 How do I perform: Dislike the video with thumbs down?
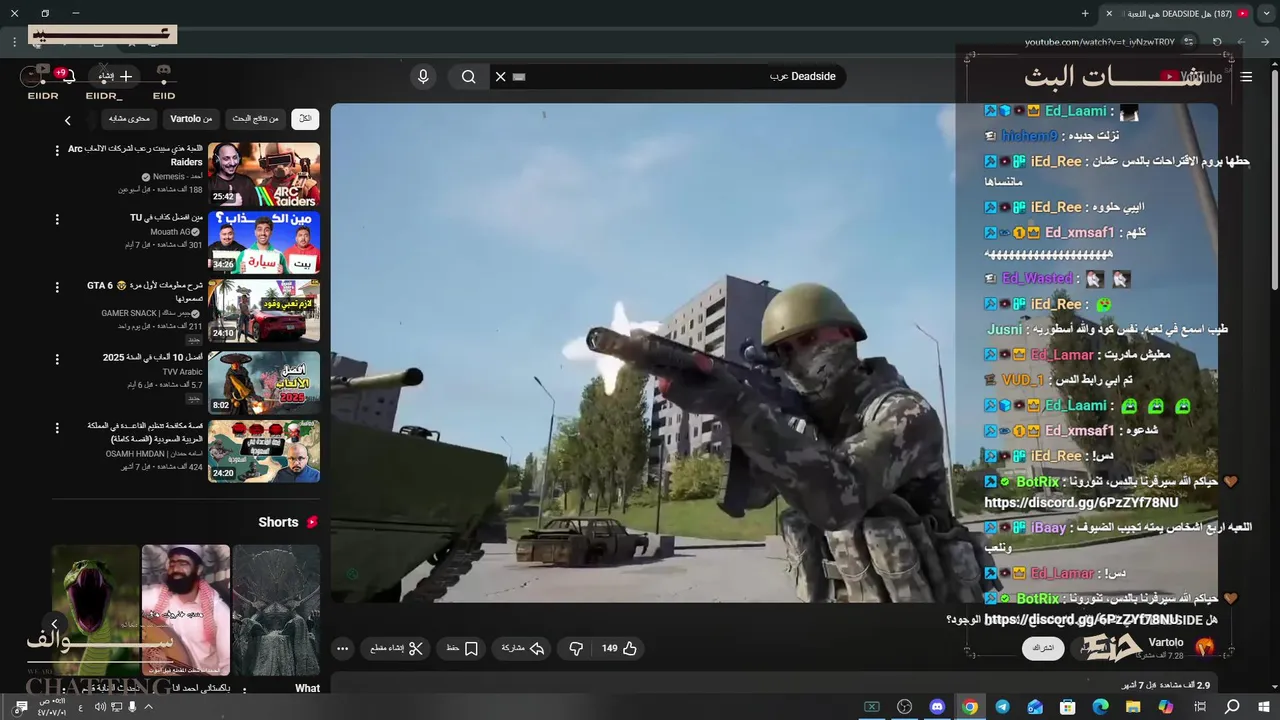576,648
